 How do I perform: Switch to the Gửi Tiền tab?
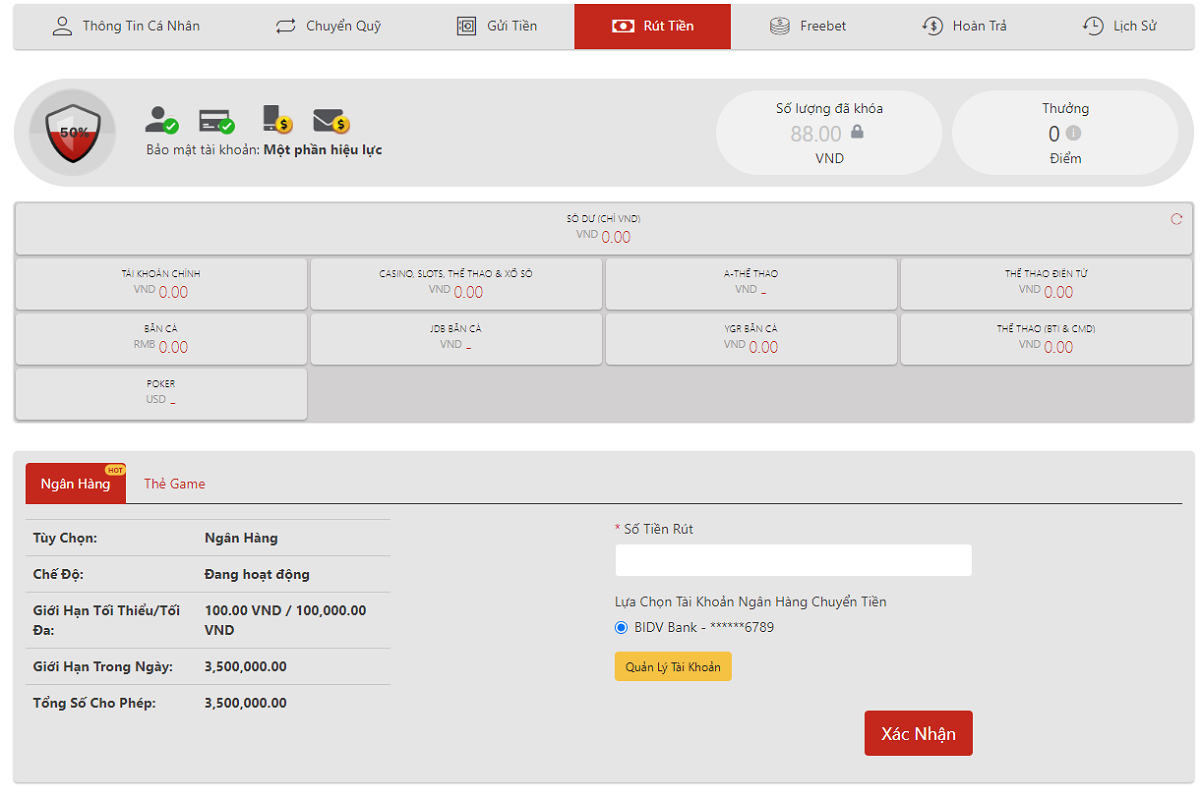[x=496, y=26]
